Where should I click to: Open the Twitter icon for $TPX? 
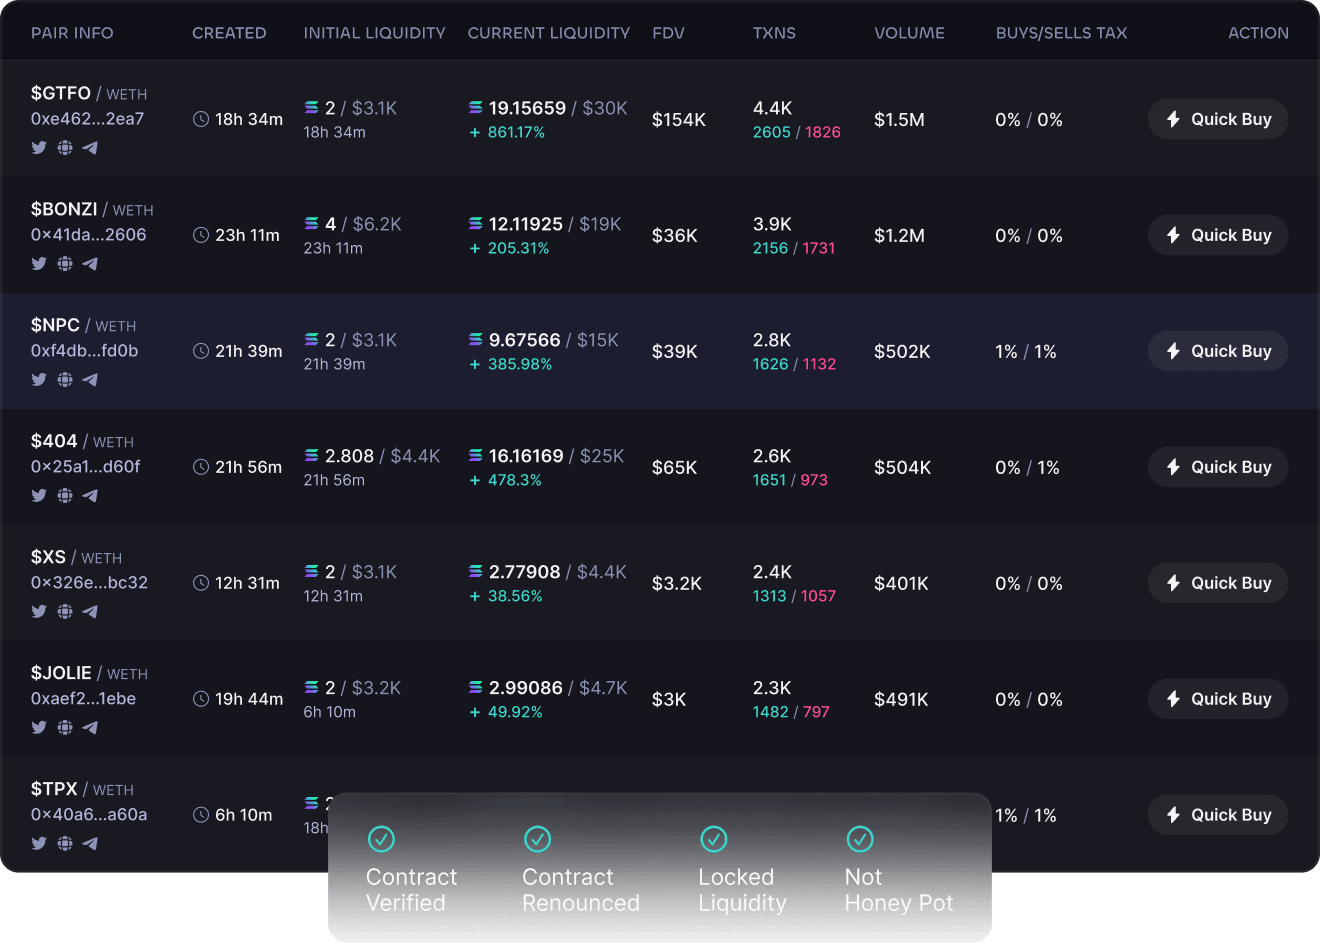(39, 844)
